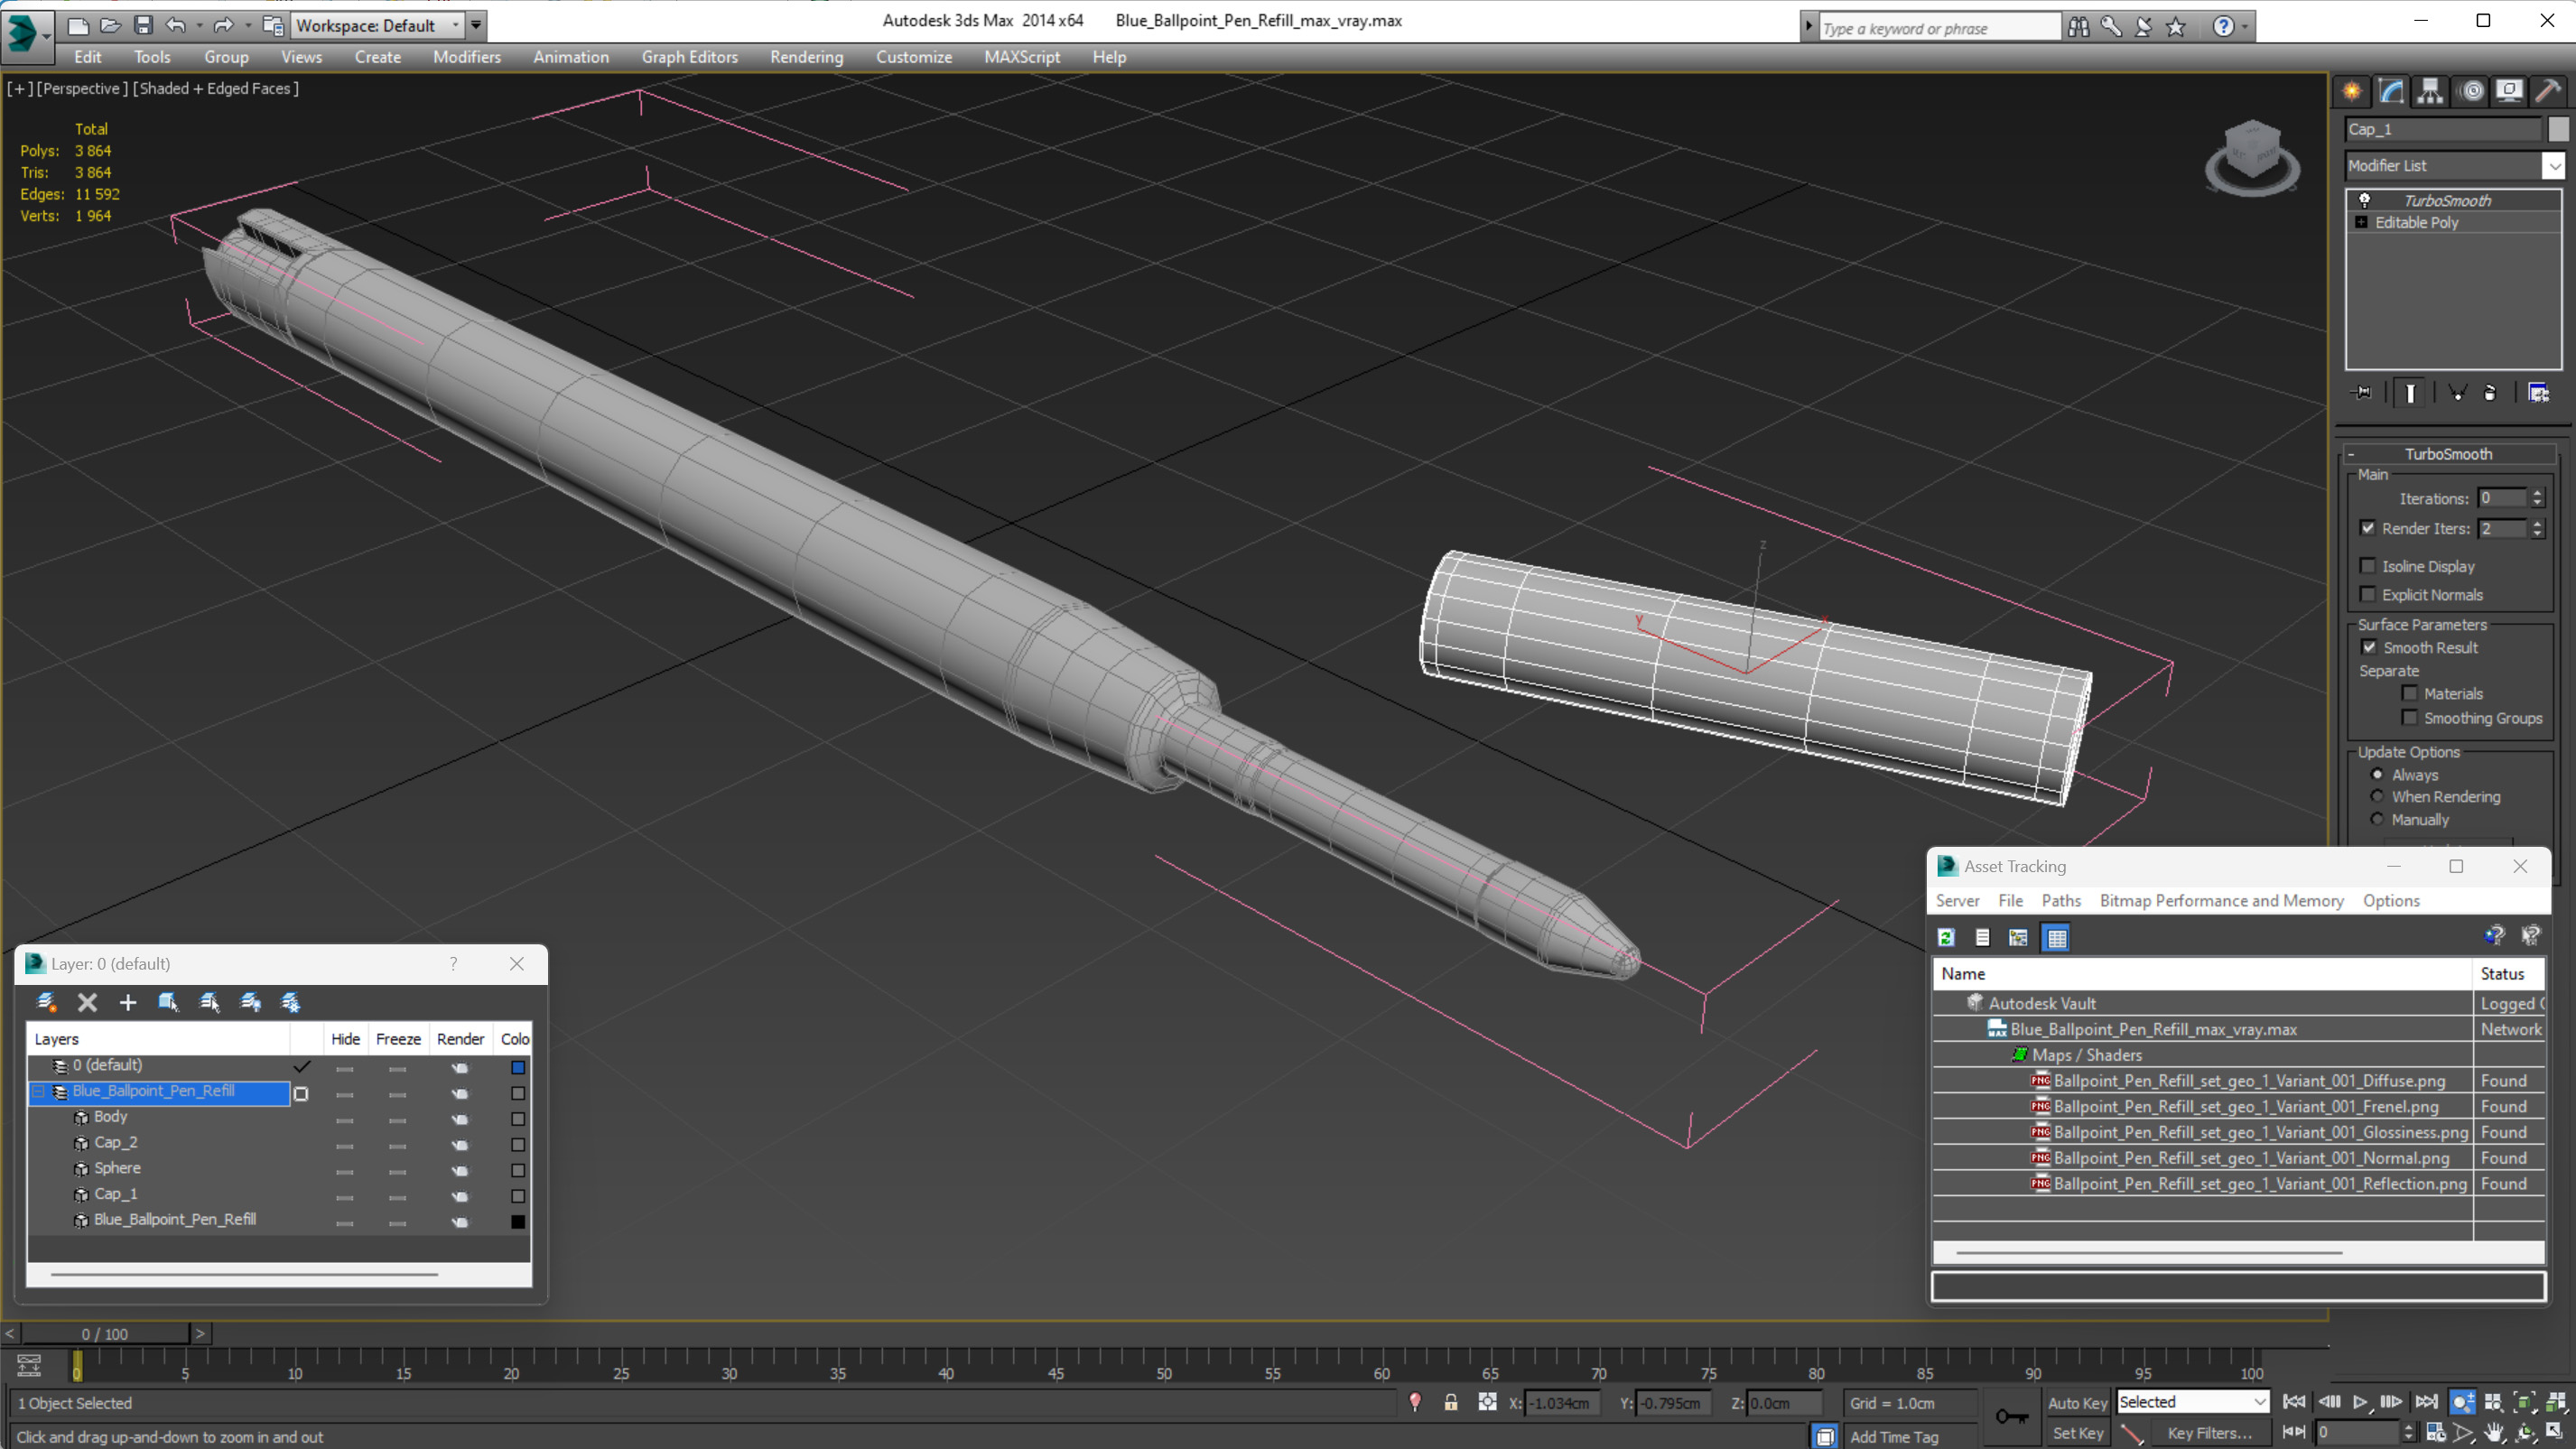The height and width of the screenshot is (1449, 2576).
Task: Open the Create command panel tab
Action: point(2352,92)
